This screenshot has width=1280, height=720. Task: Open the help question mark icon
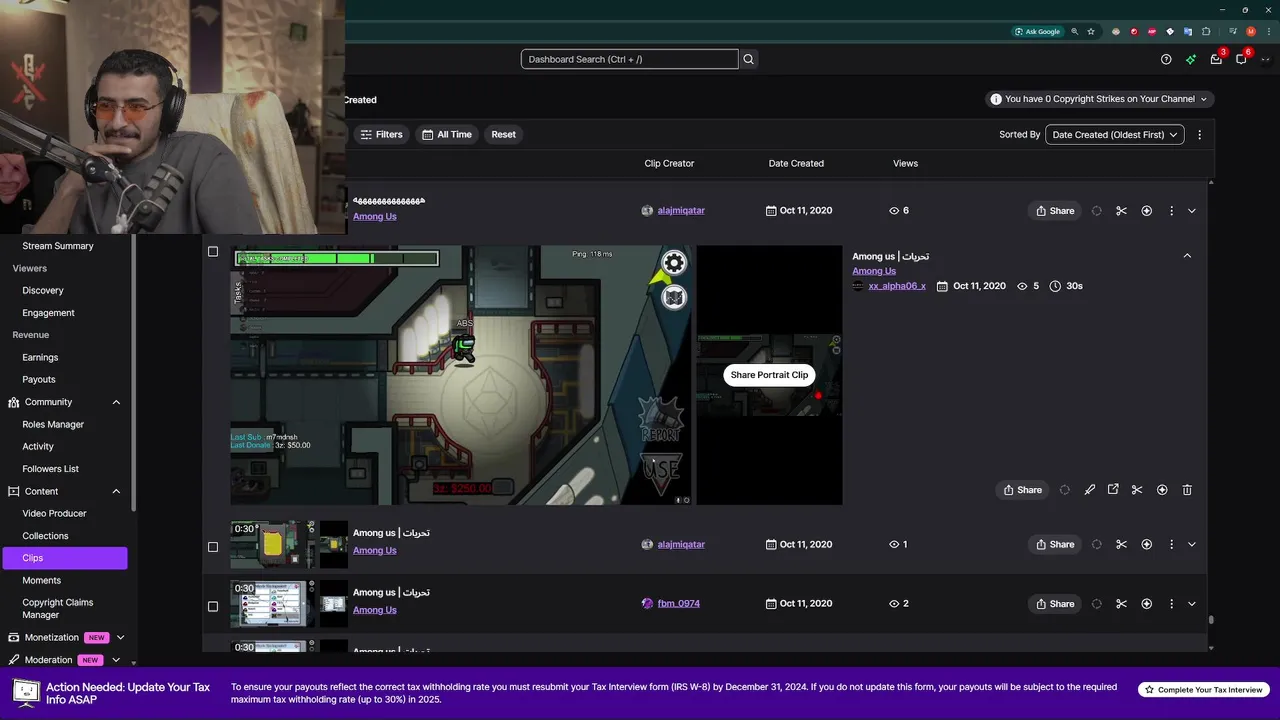(1166, 59)
